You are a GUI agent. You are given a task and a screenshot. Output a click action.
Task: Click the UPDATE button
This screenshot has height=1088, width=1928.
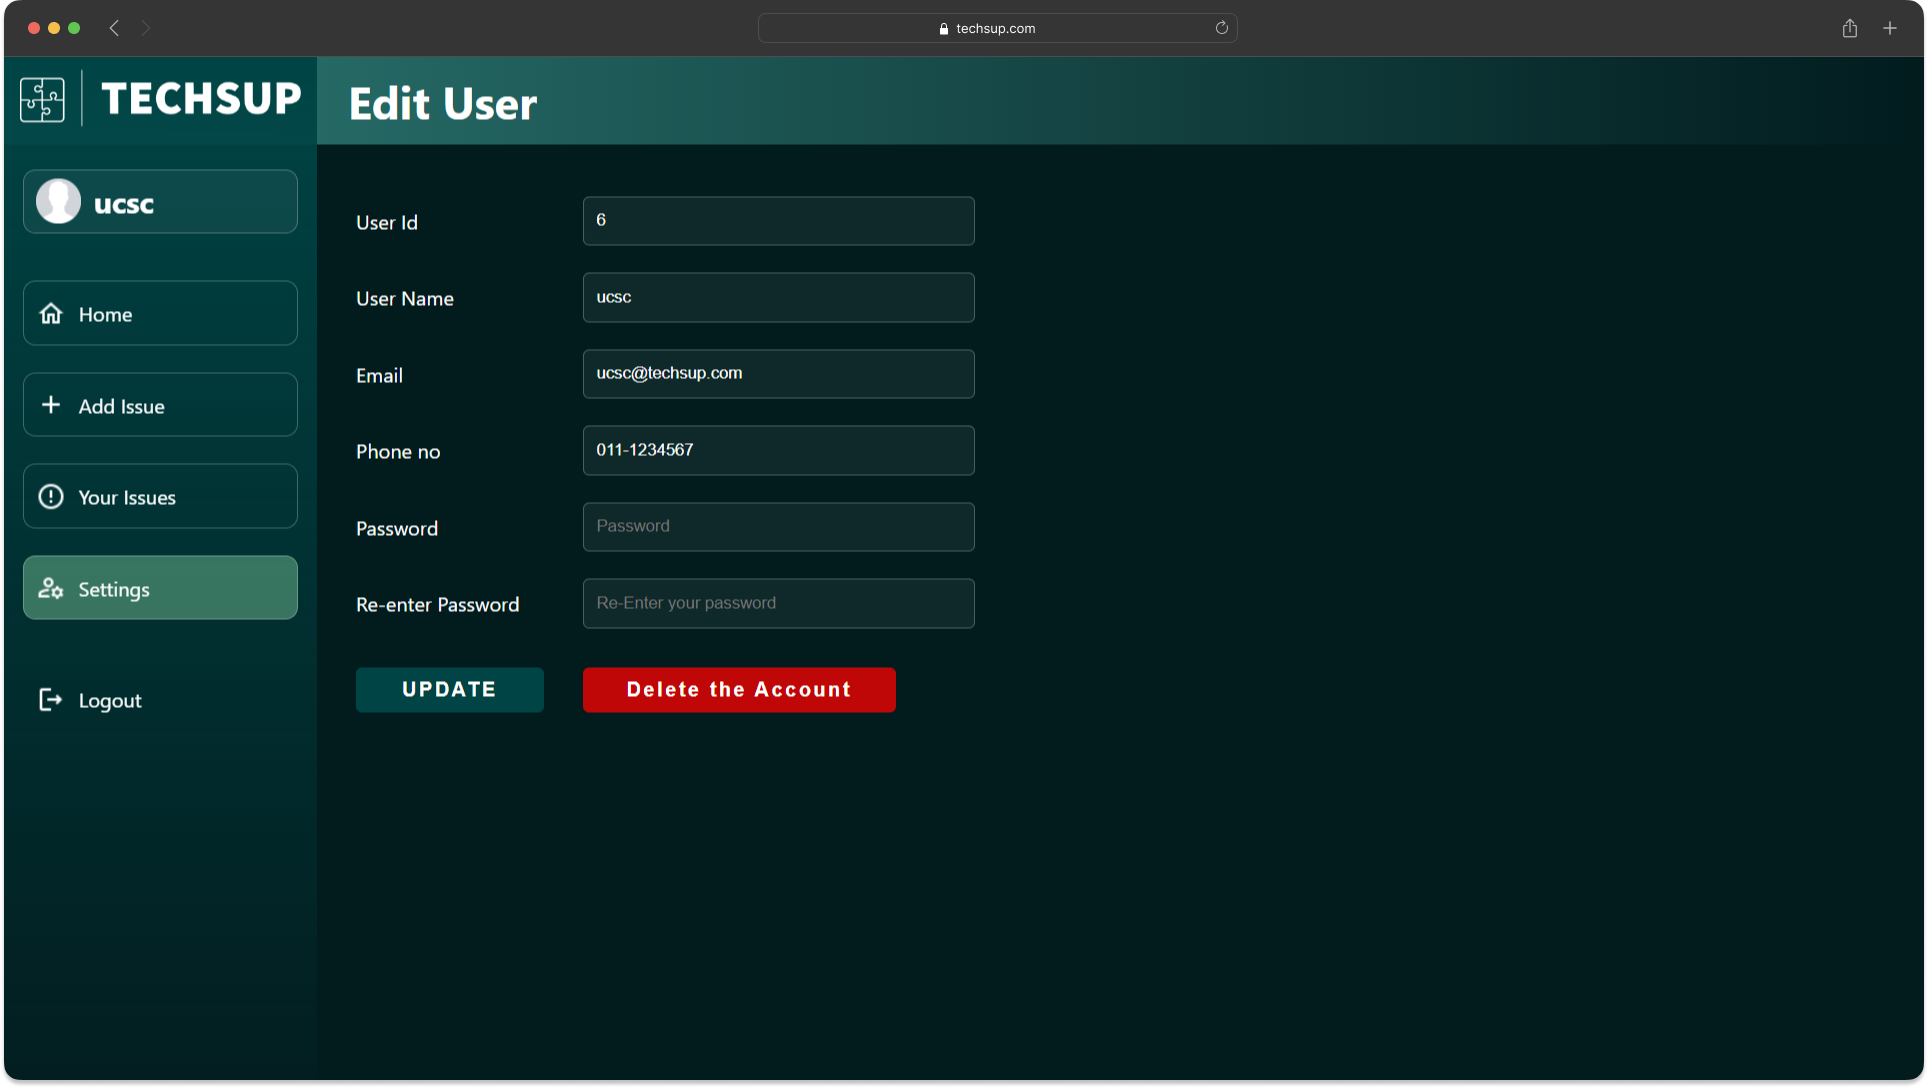(450, 690)
